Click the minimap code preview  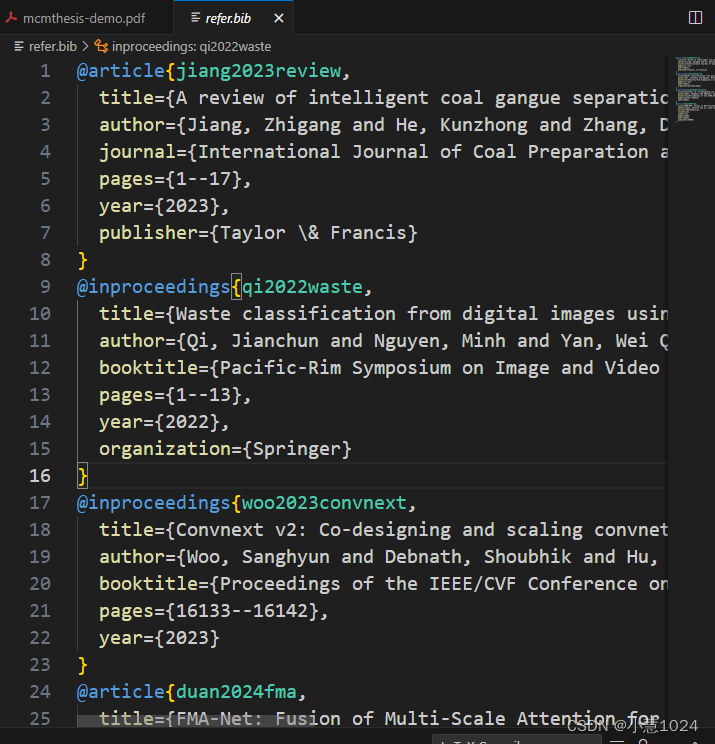(x=695, y=89)
